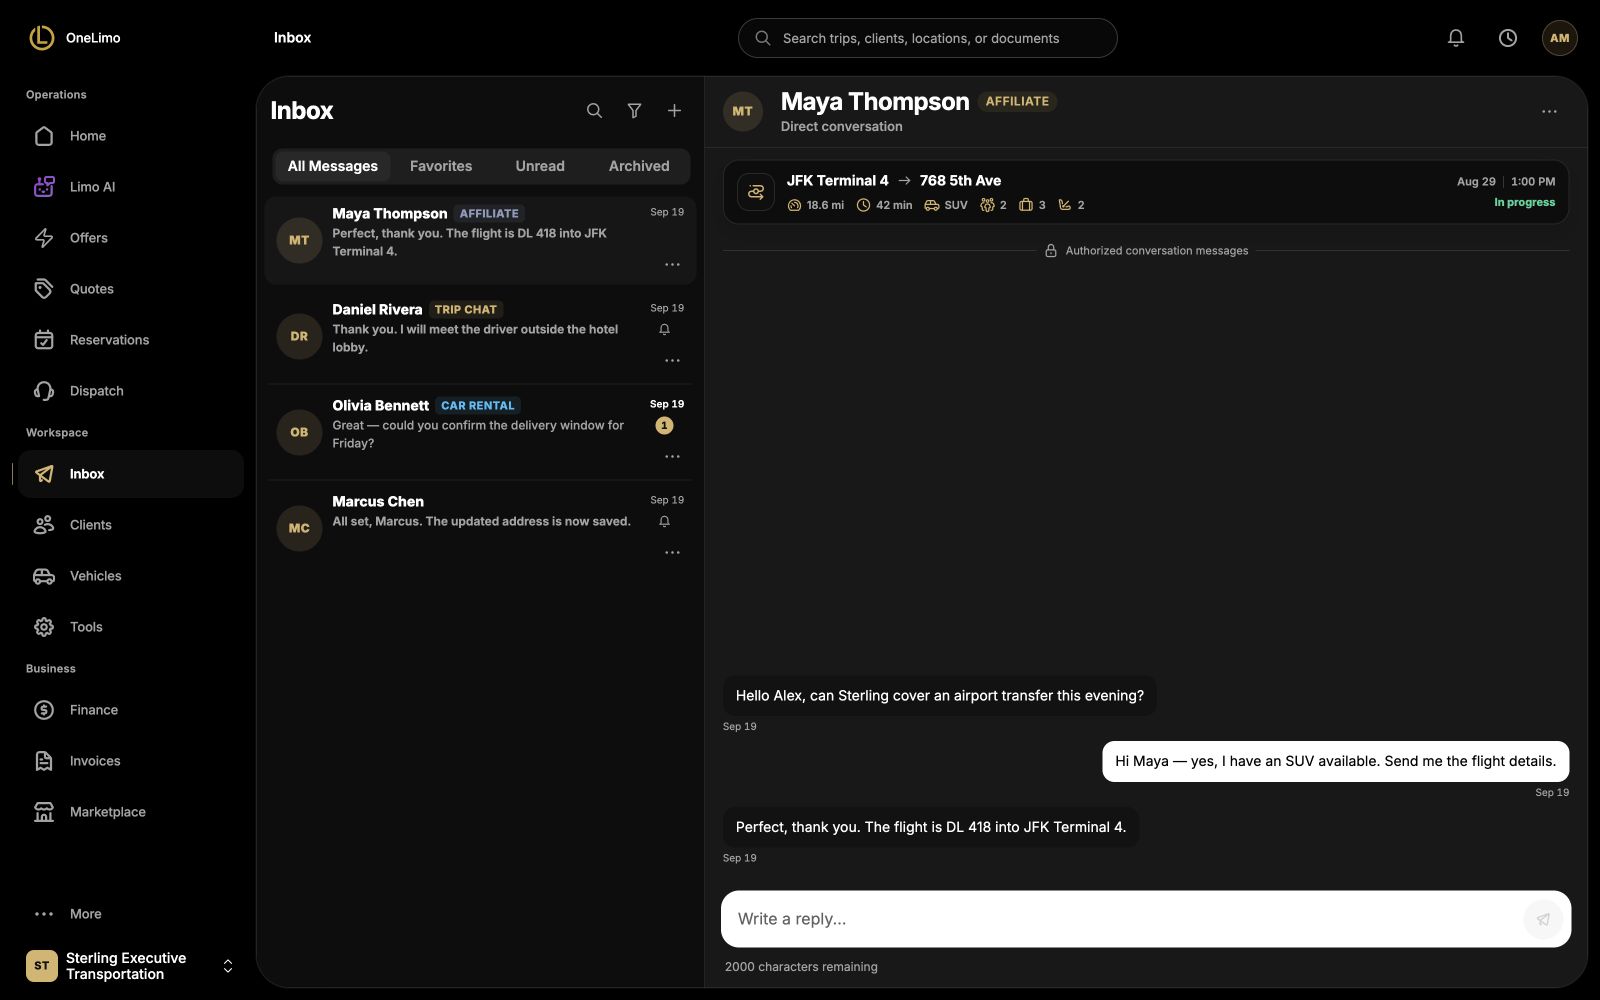Open Invoices in the sidebar
1600x1000 pixels.
130,761
